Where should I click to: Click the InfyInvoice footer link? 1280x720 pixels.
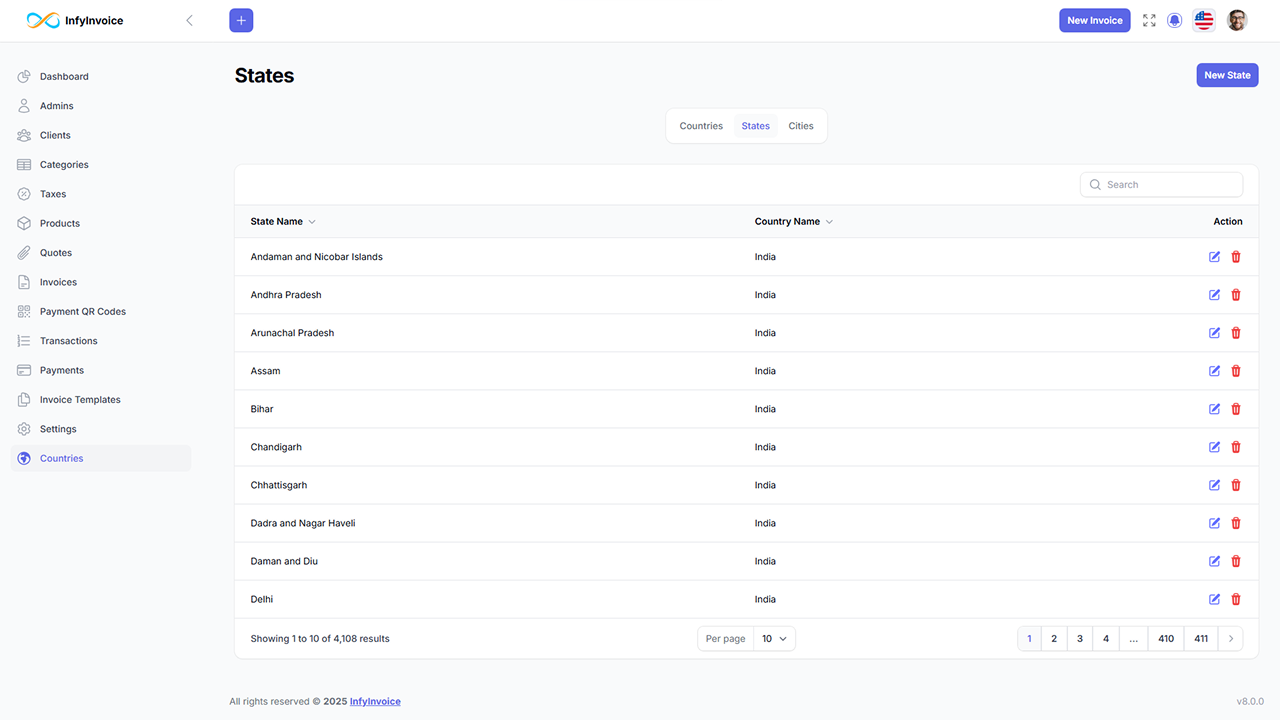pos(375,701)
